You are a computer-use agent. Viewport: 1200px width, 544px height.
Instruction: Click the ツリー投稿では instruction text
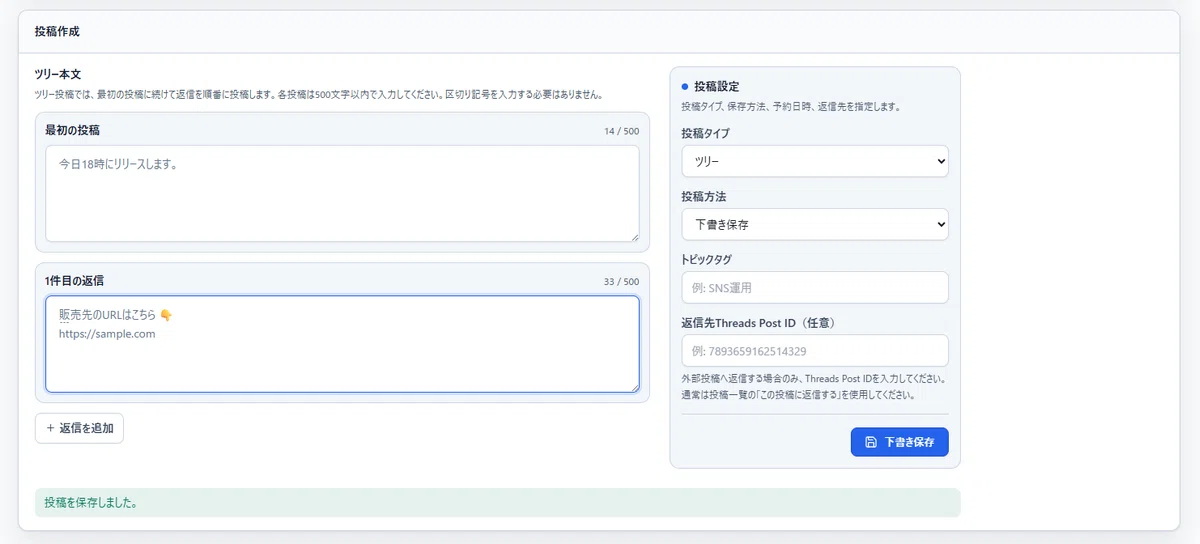[x=318, y=95]
